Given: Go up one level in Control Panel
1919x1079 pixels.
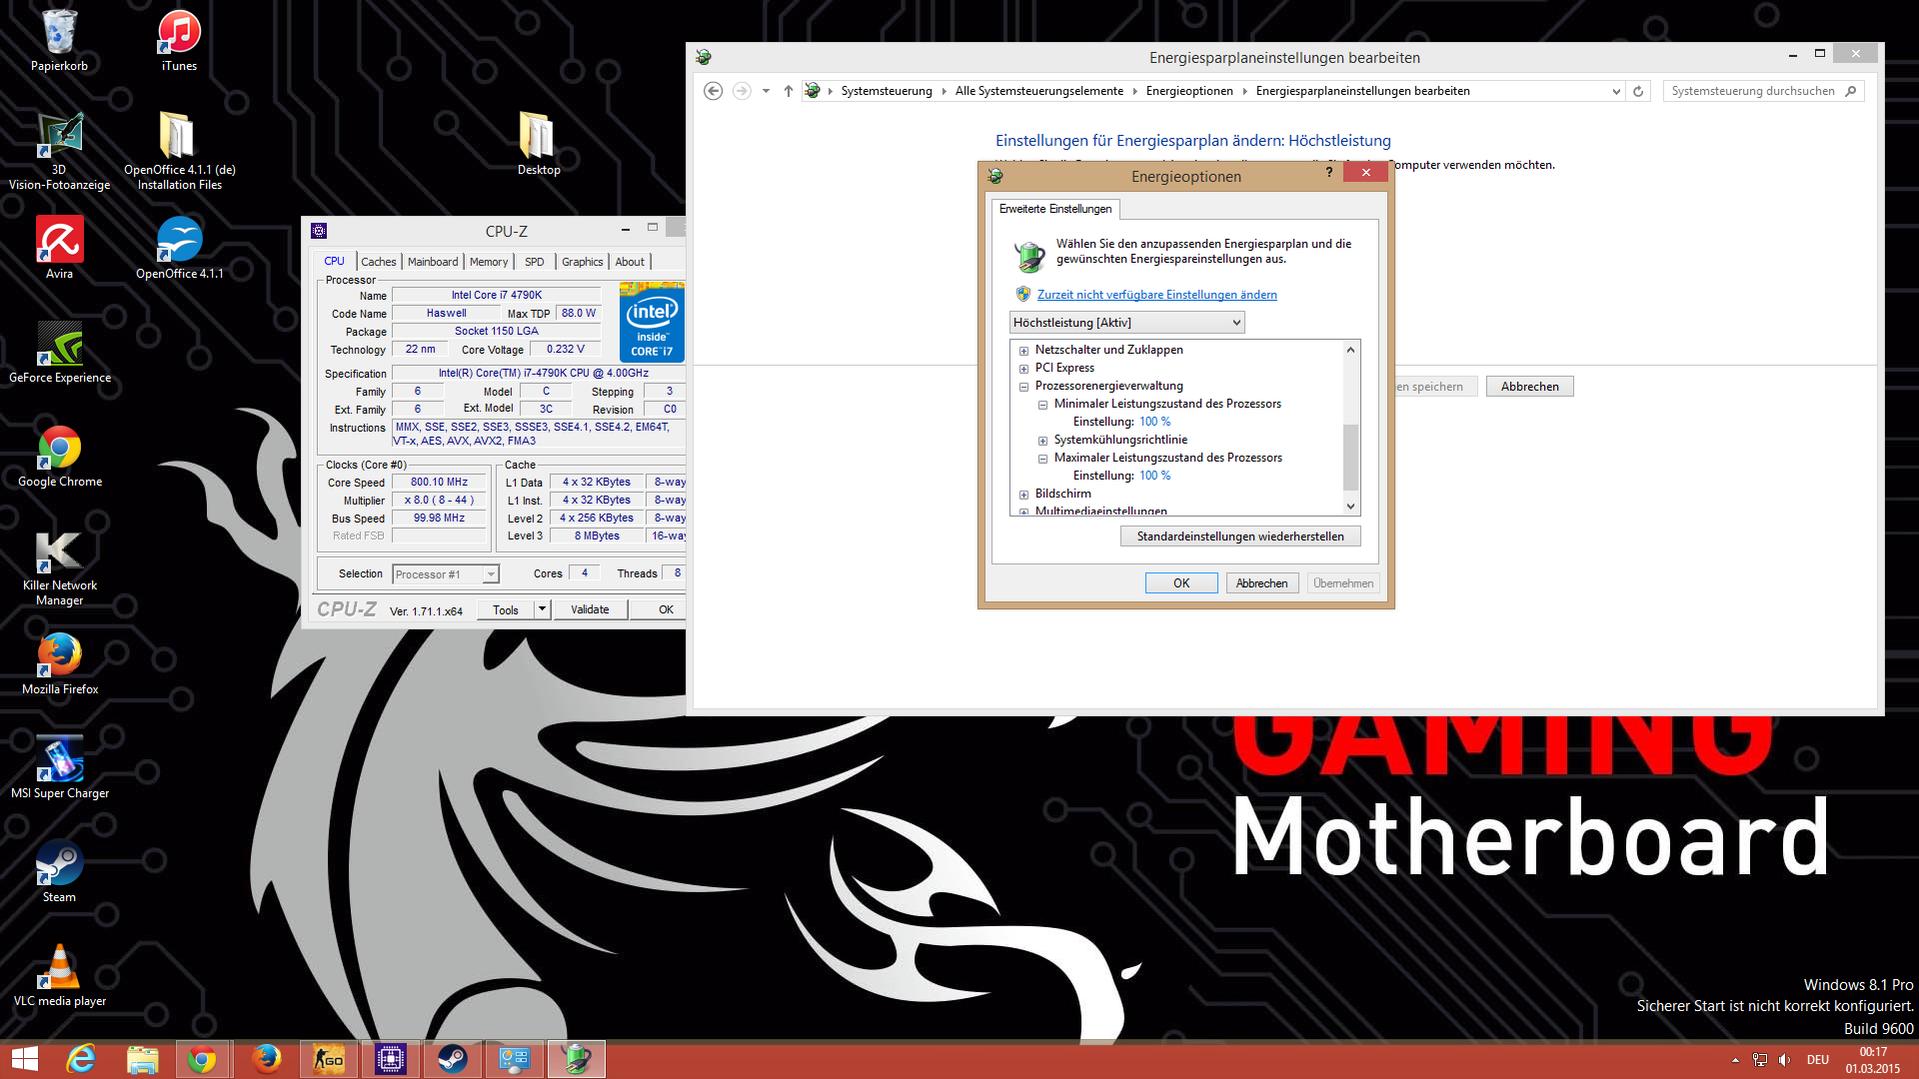Looking at the screenshot, I should [x=788, y=91].
